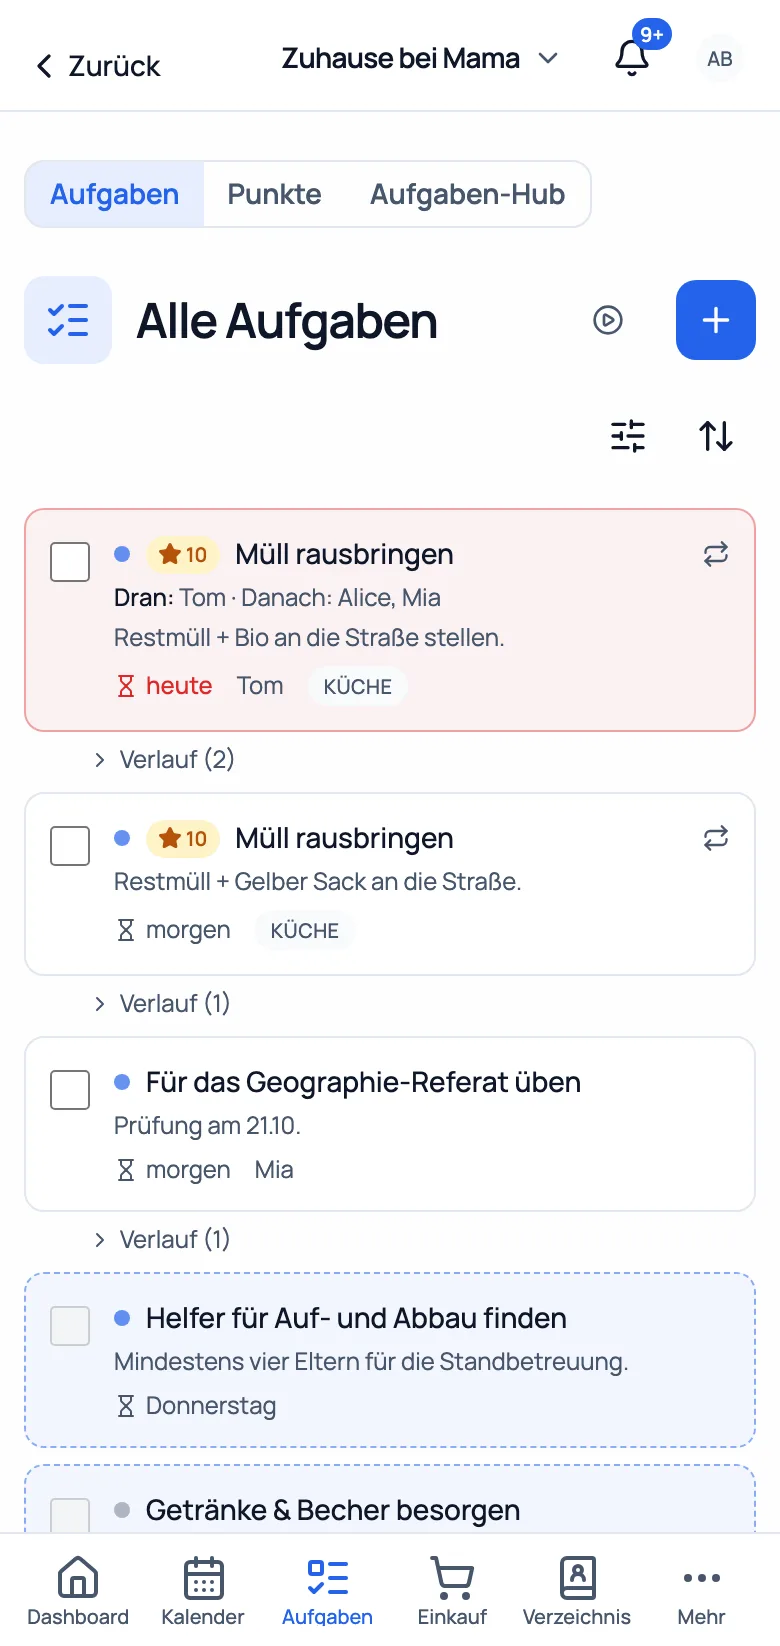Image resolution: width=780 pixels, height=1646 pixels.
Task: Open the Getränke & Becher besorgen task
Action: (333, 1510)
